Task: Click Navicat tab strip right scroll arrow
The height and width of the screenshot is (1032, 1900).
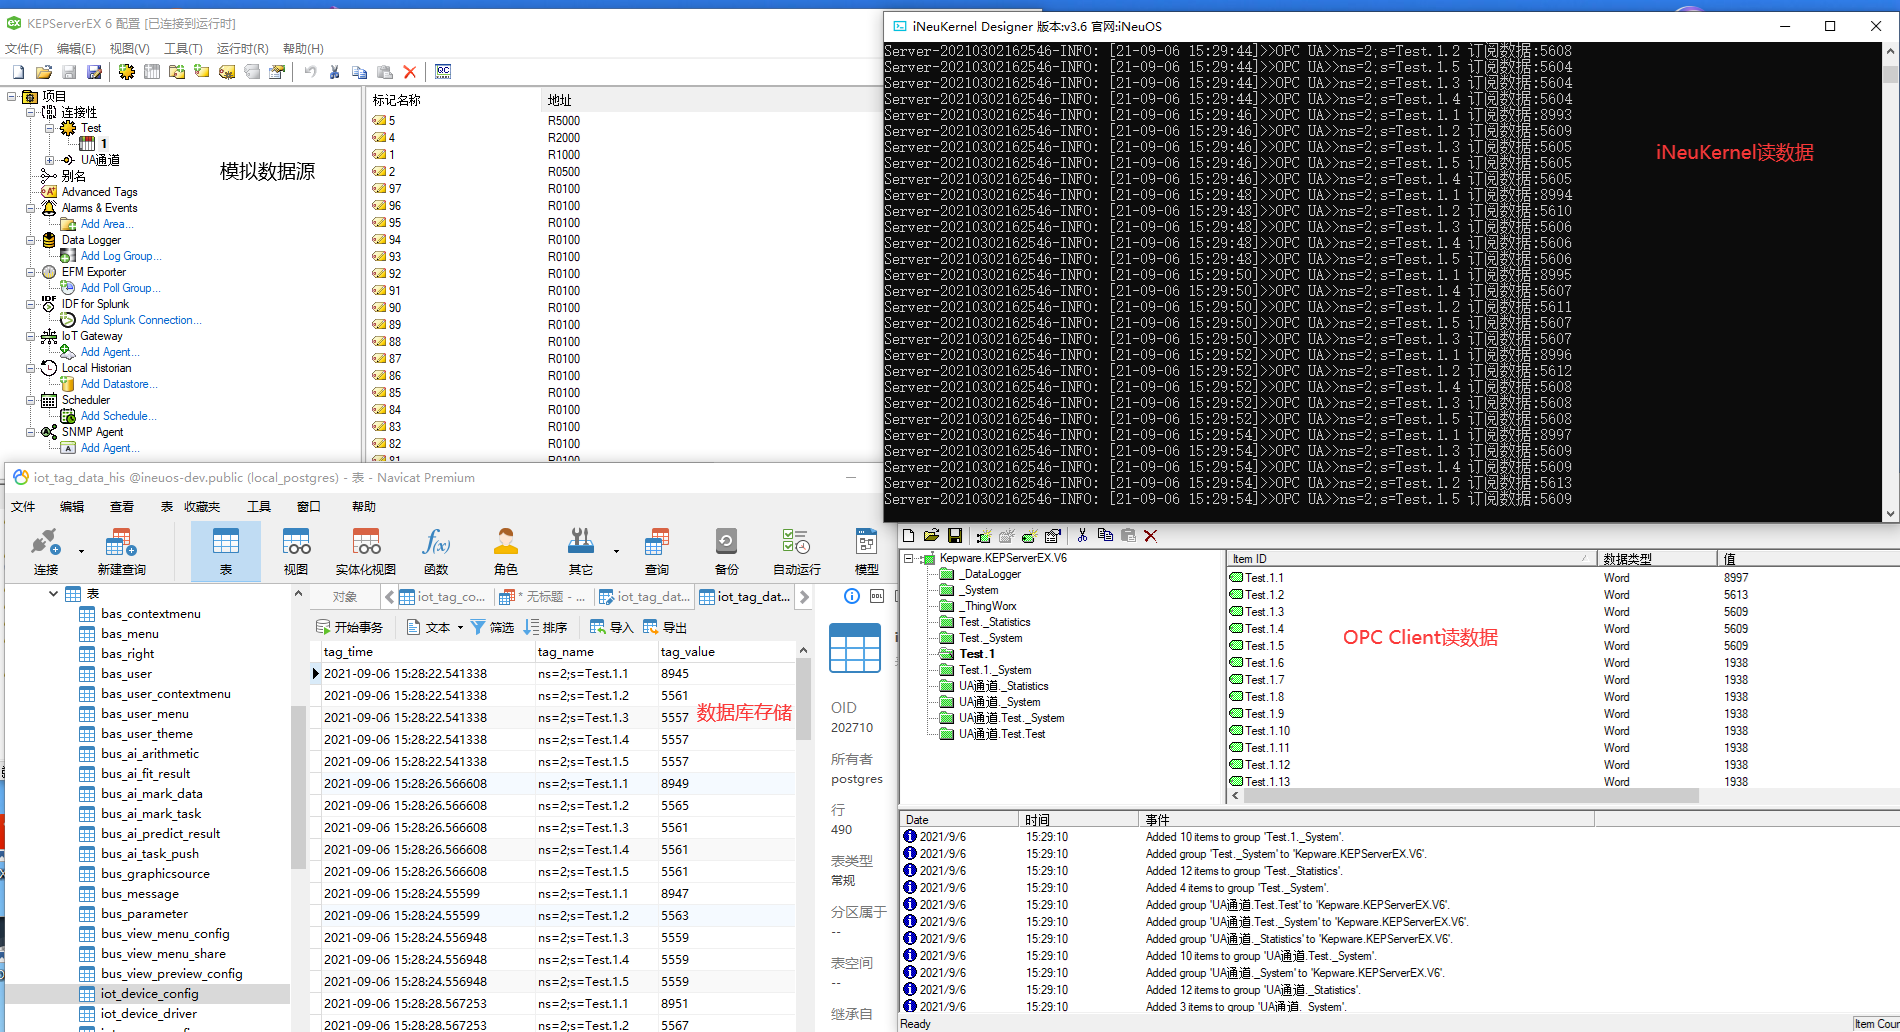Action: point(805,597)
